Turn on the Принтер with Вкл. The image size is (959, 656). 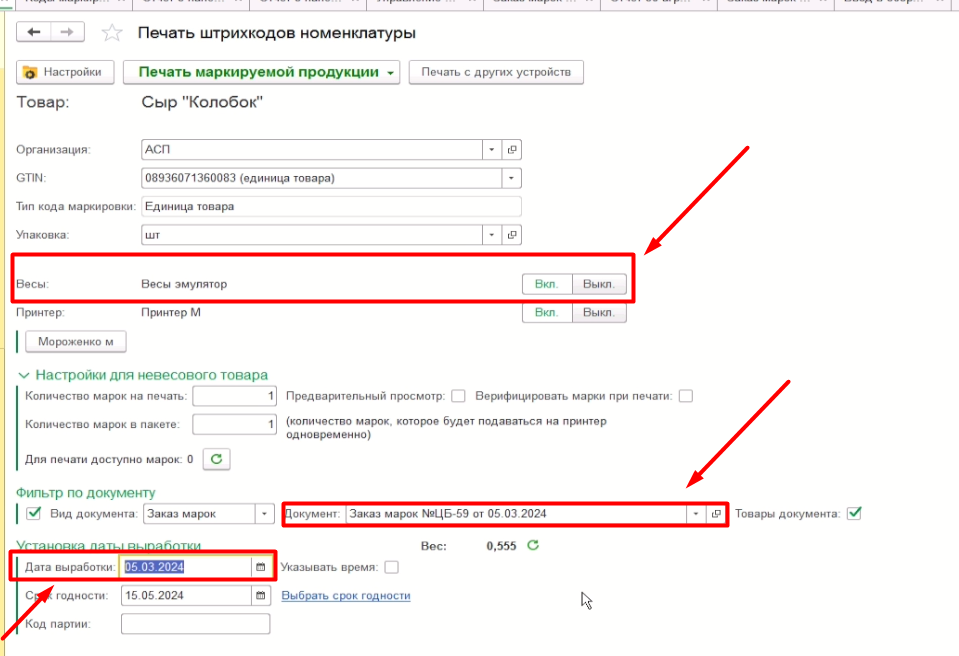[547, 312]
